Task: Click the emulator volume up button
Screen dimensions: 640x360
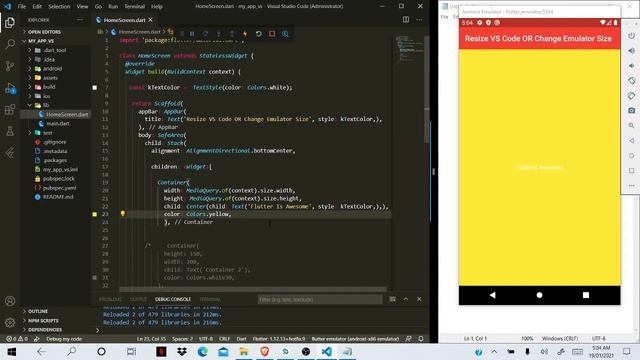Action: coord(631,51)
